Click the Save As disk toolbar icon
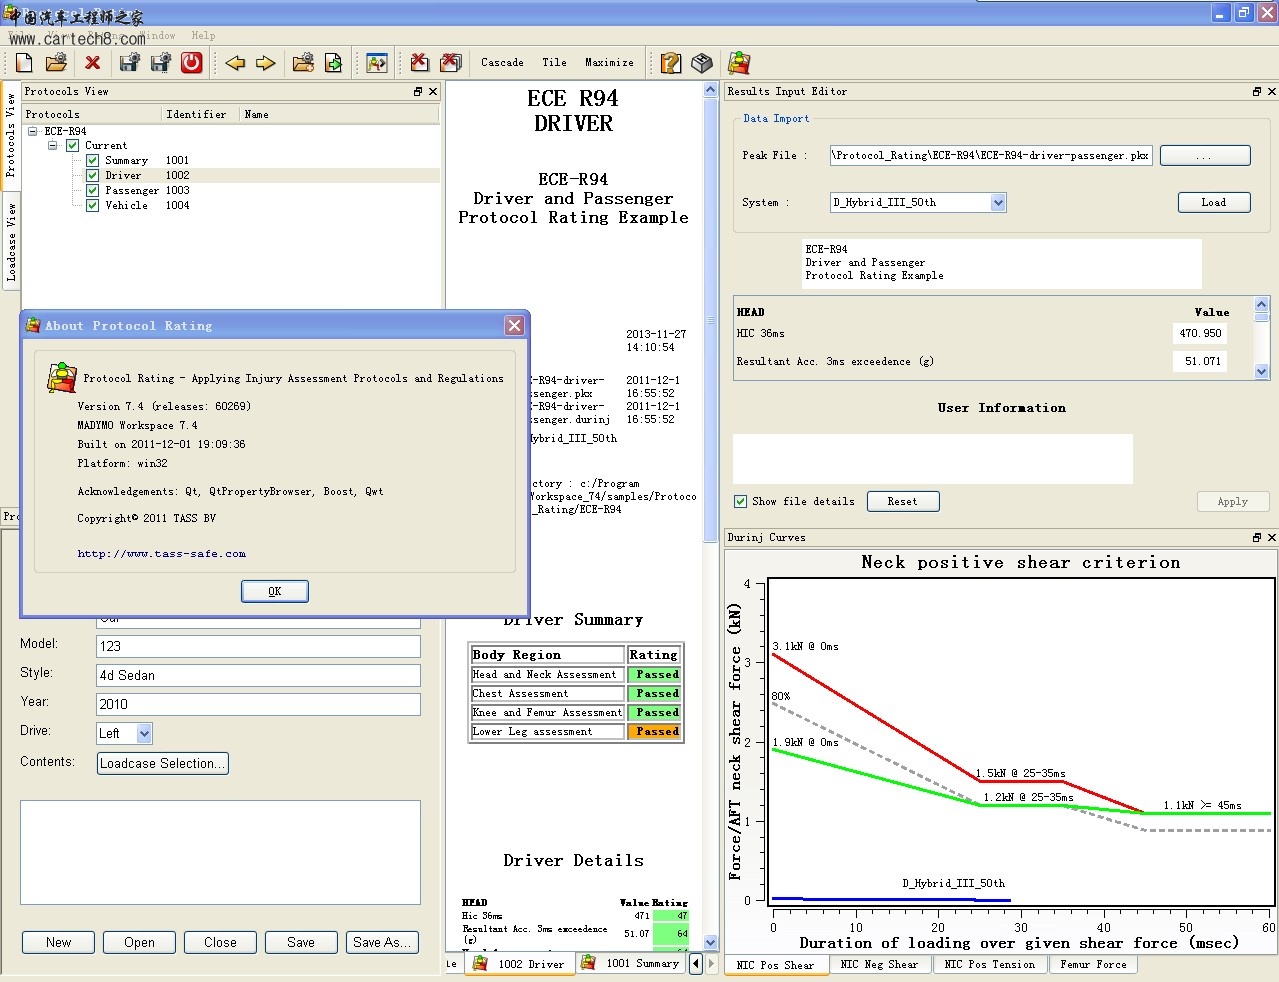 pyautogui.click(x=160, y=63)
